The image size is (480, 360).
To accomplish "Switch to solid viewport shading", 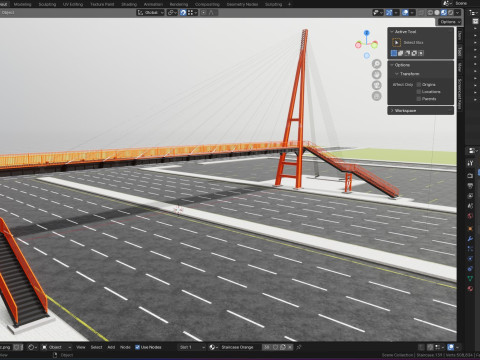I will (437, 12).
